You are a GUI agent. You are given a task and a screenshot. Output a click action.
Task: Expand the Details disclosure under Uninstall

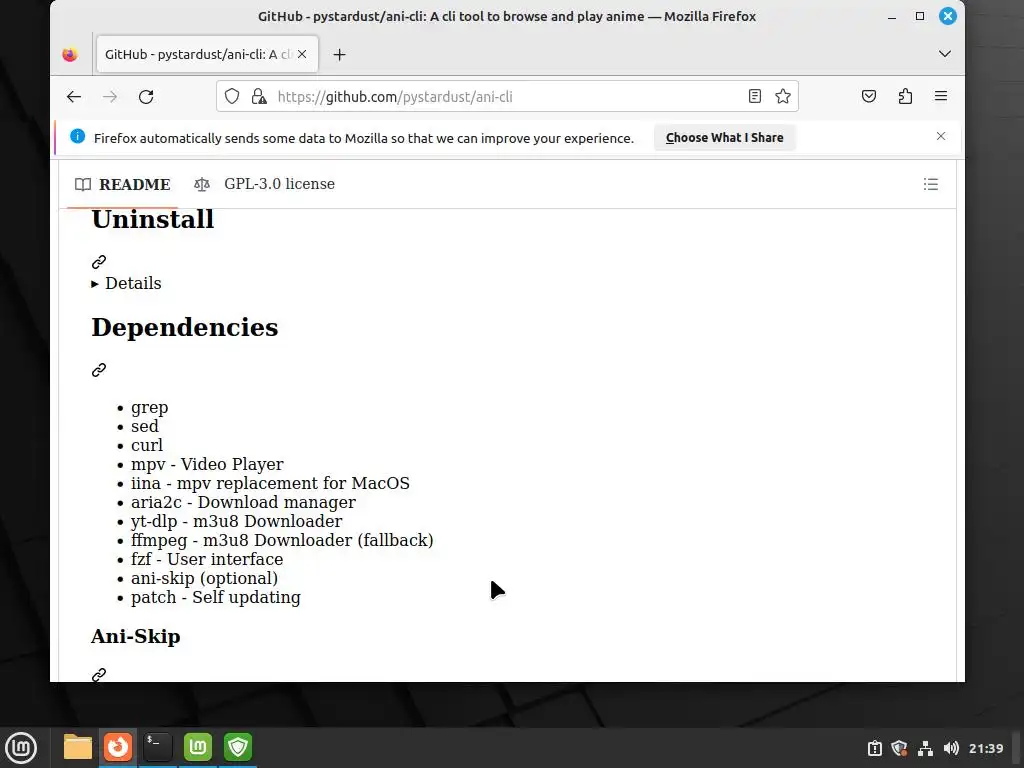pyautogui.click(x=126, y=283)
